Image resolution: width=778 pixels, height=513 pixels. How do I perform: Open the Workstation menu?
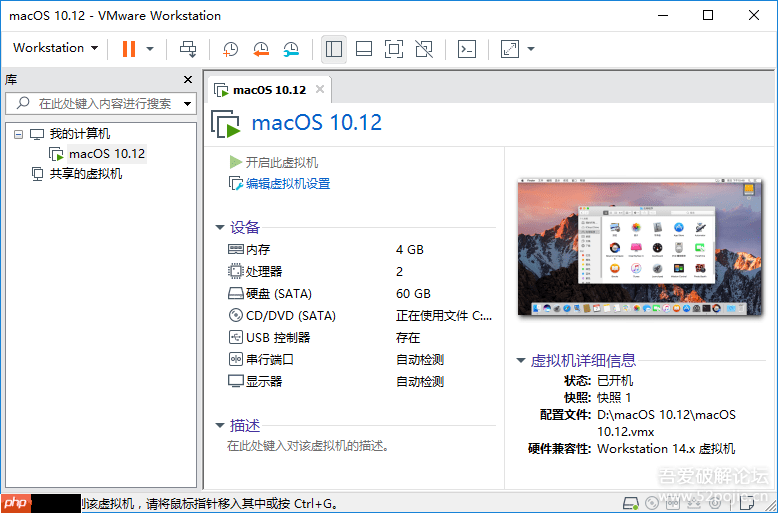pos(55,48)
